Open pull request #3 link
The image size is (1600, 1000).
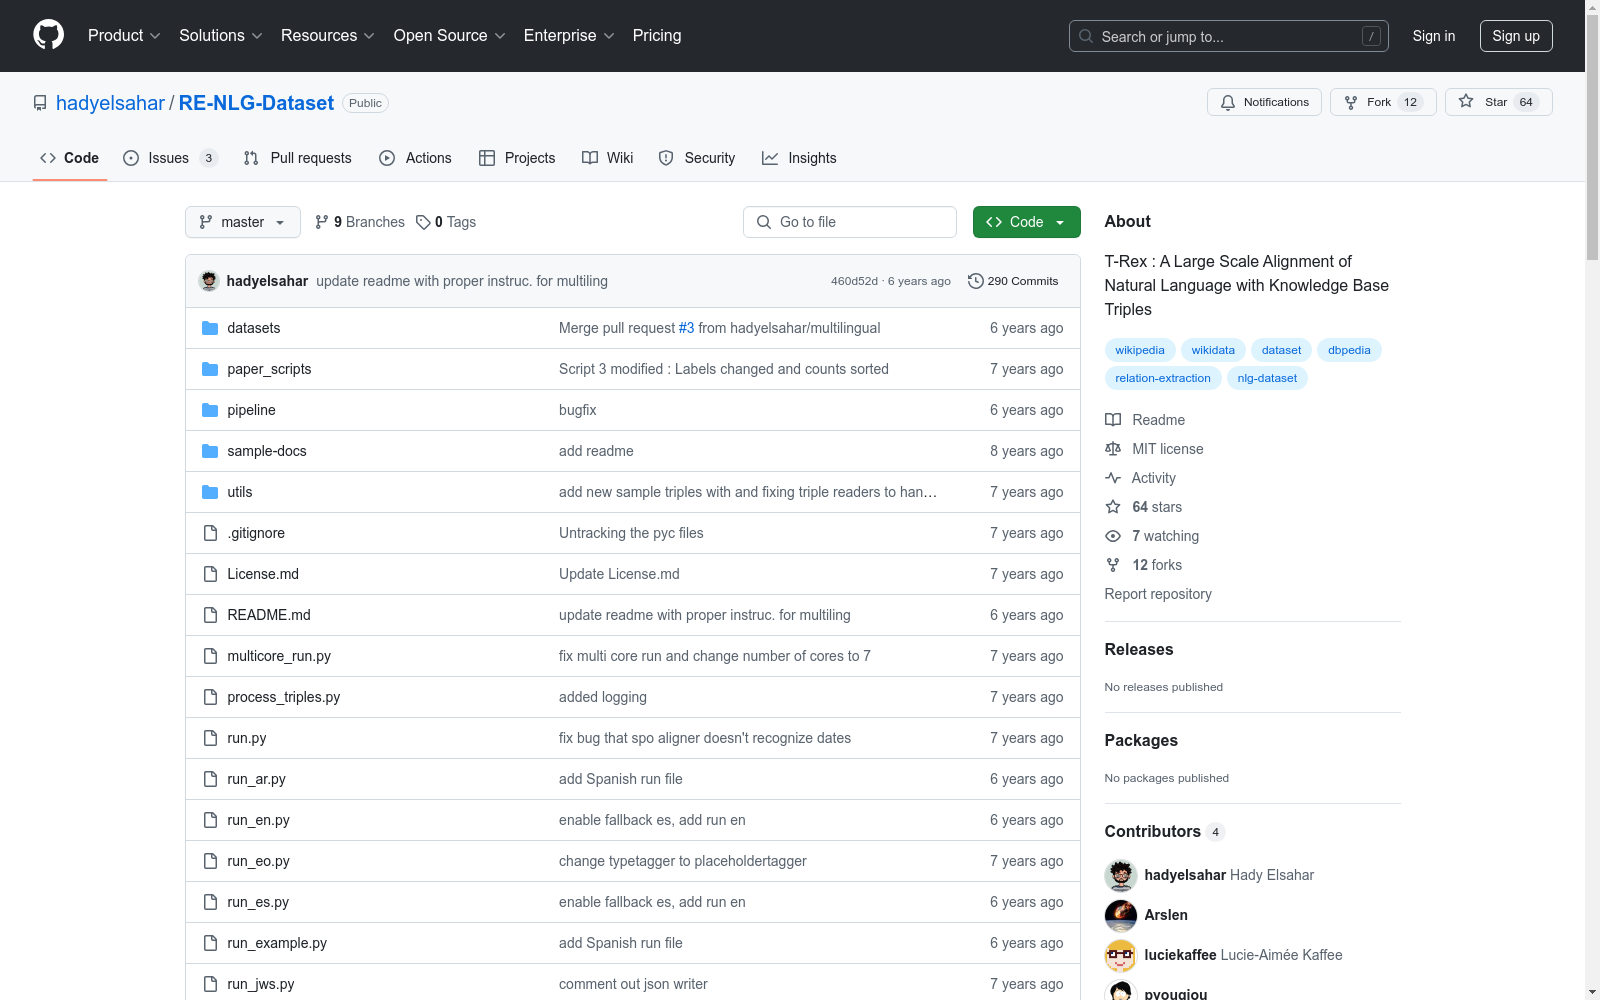[686, 328]
